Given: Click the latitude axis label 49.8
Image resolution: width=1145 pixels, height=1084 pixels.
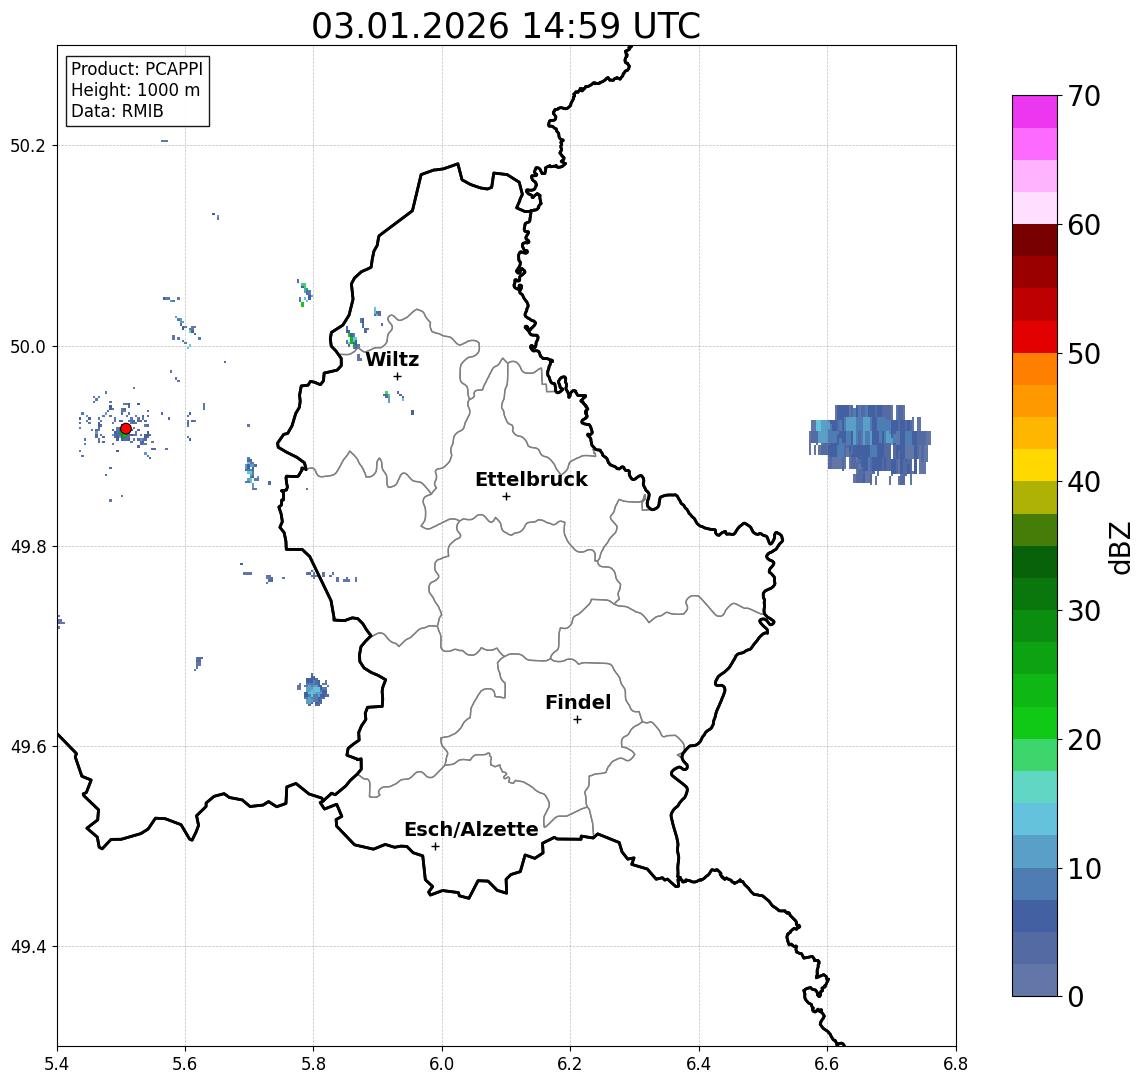Looking at the screenshot, I should (x=28, y=546).
